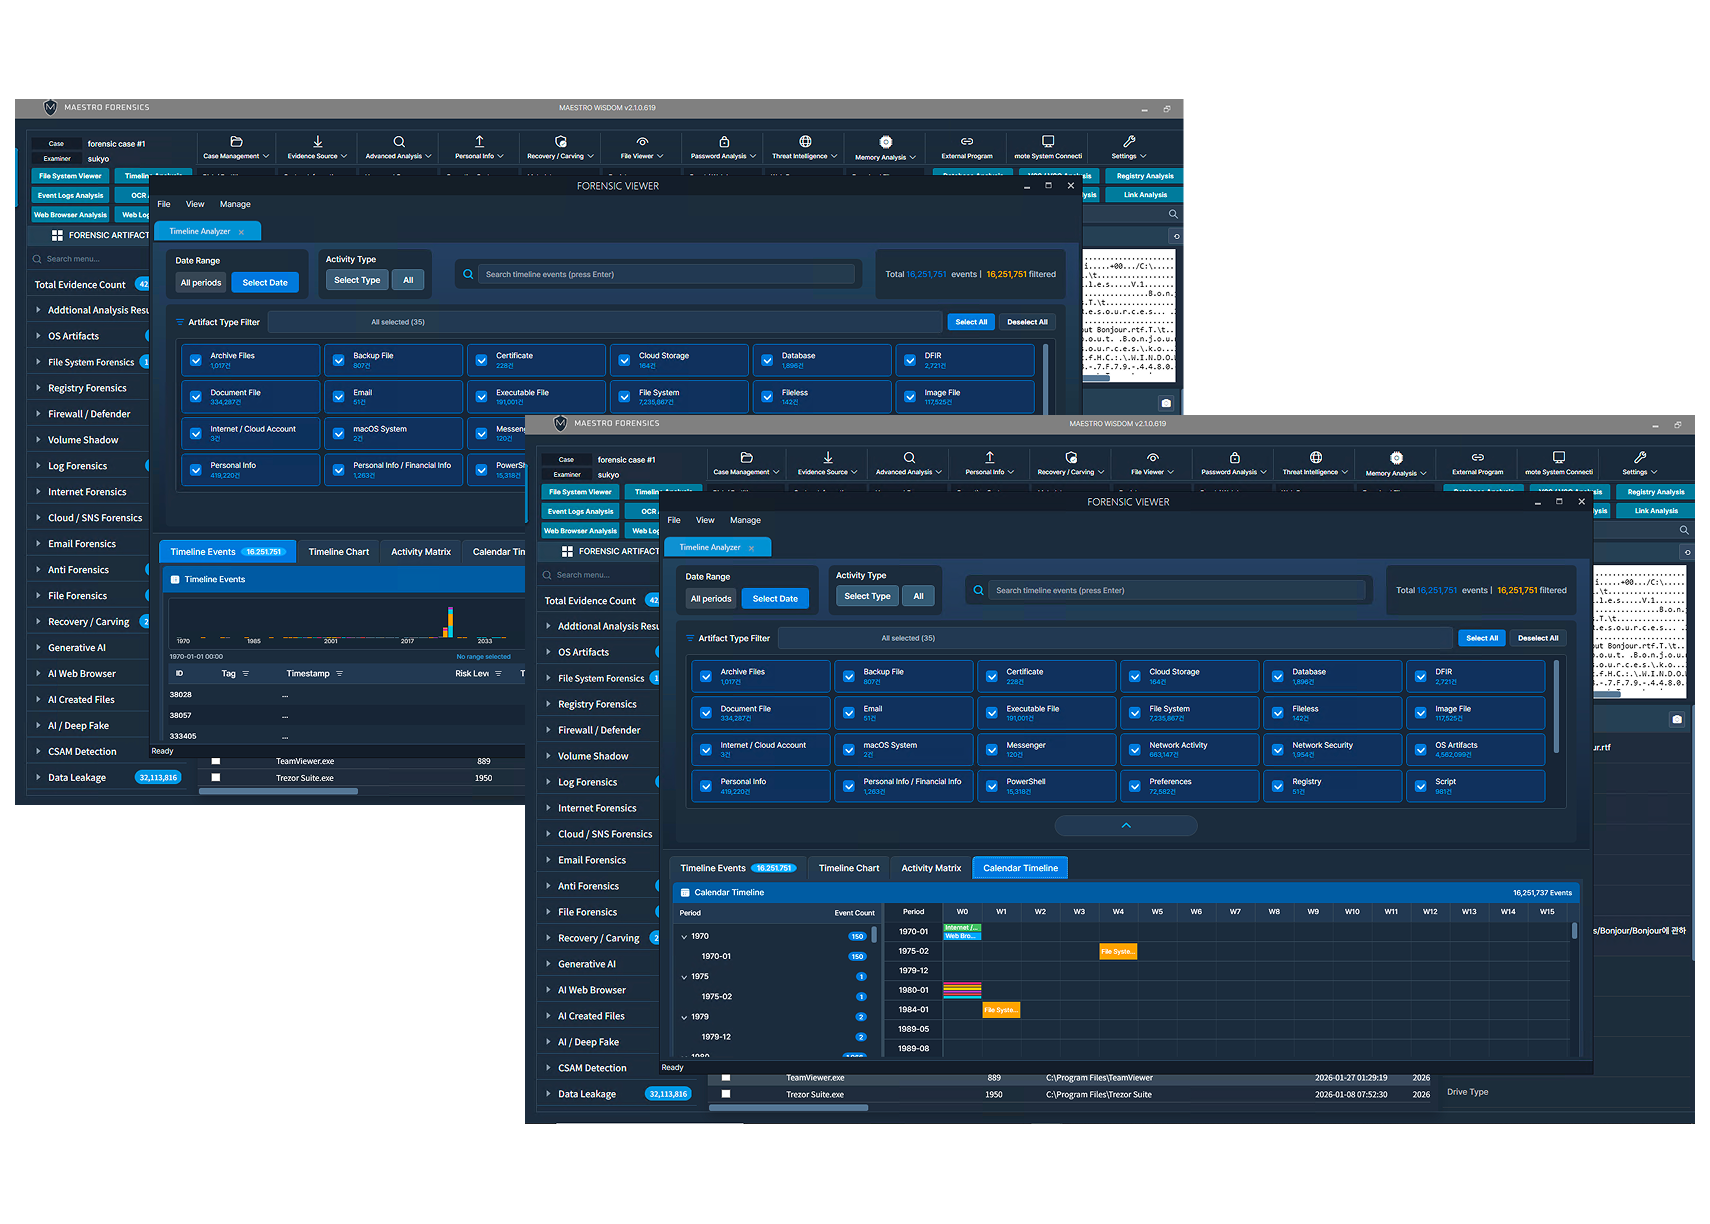Click search timeline events field, front viewer
This screenshot has width=1710, height=1224.
(x=1177, y=590)
